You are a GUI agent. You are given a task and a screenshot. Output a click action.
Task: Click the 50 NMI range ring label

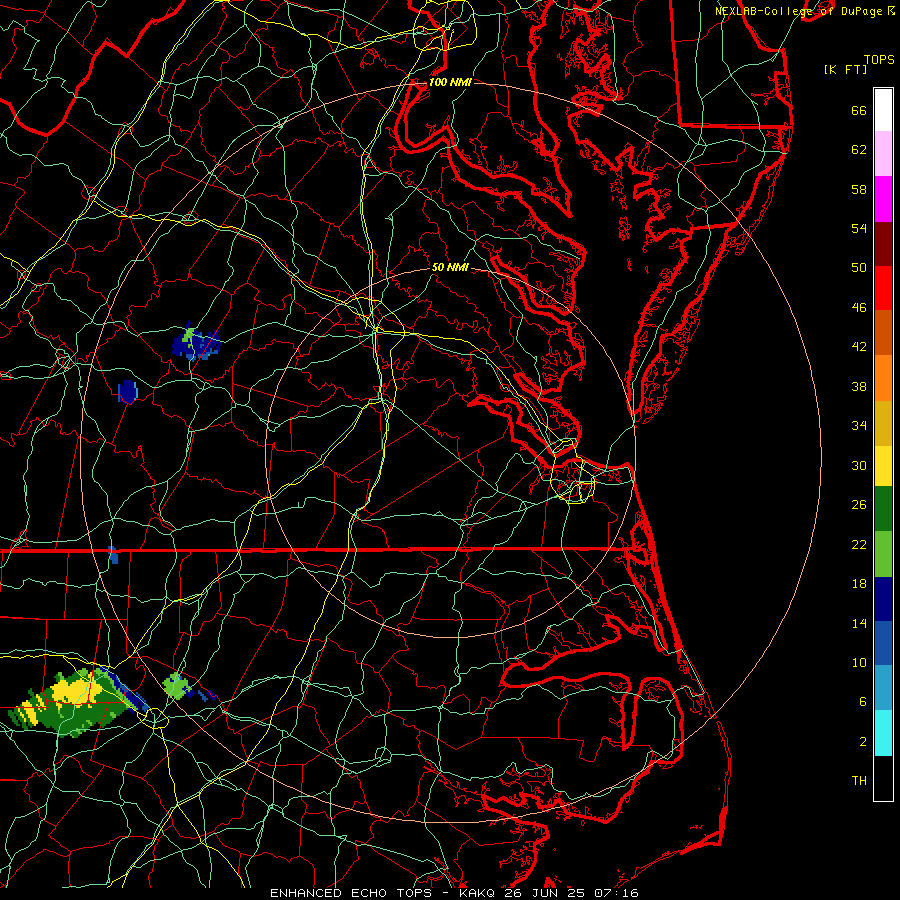click(450, 267)
